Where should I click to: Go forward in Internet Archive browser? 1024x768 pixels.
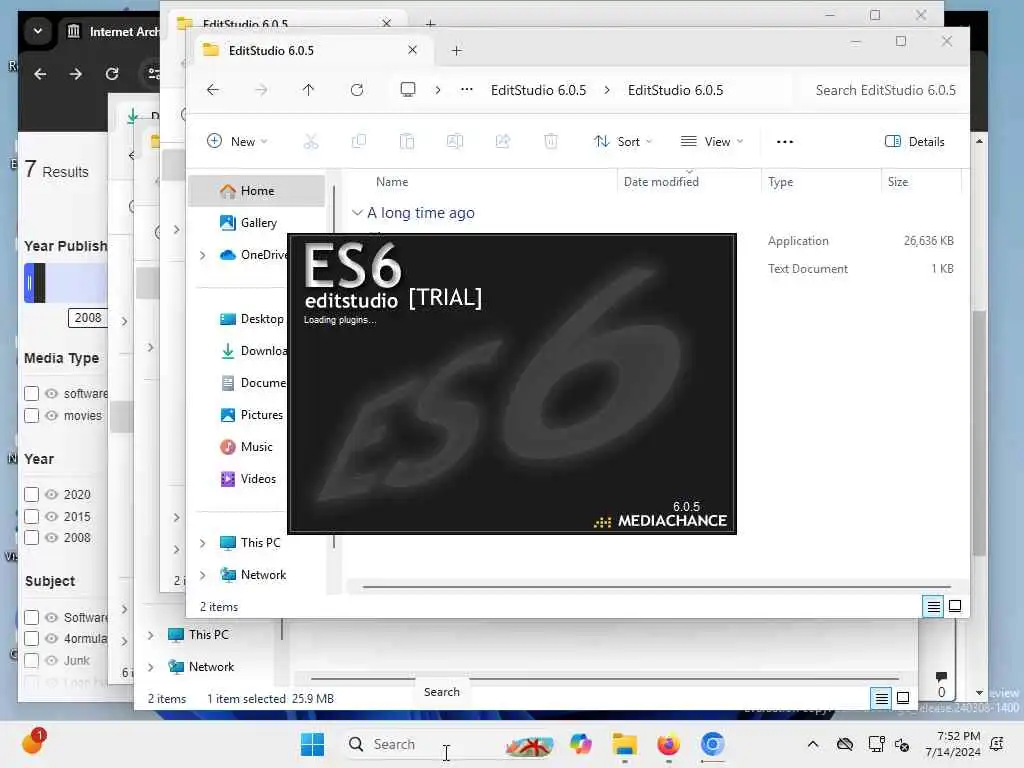[x=76, y=74]
